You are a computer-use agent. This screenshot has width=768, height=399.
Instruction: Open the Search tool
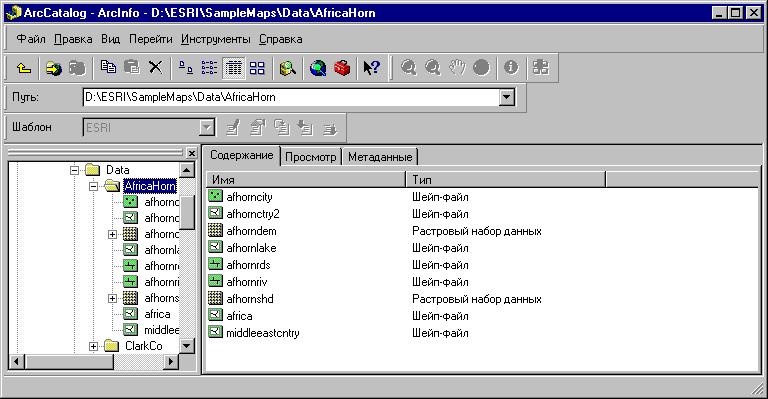point(288,68)
